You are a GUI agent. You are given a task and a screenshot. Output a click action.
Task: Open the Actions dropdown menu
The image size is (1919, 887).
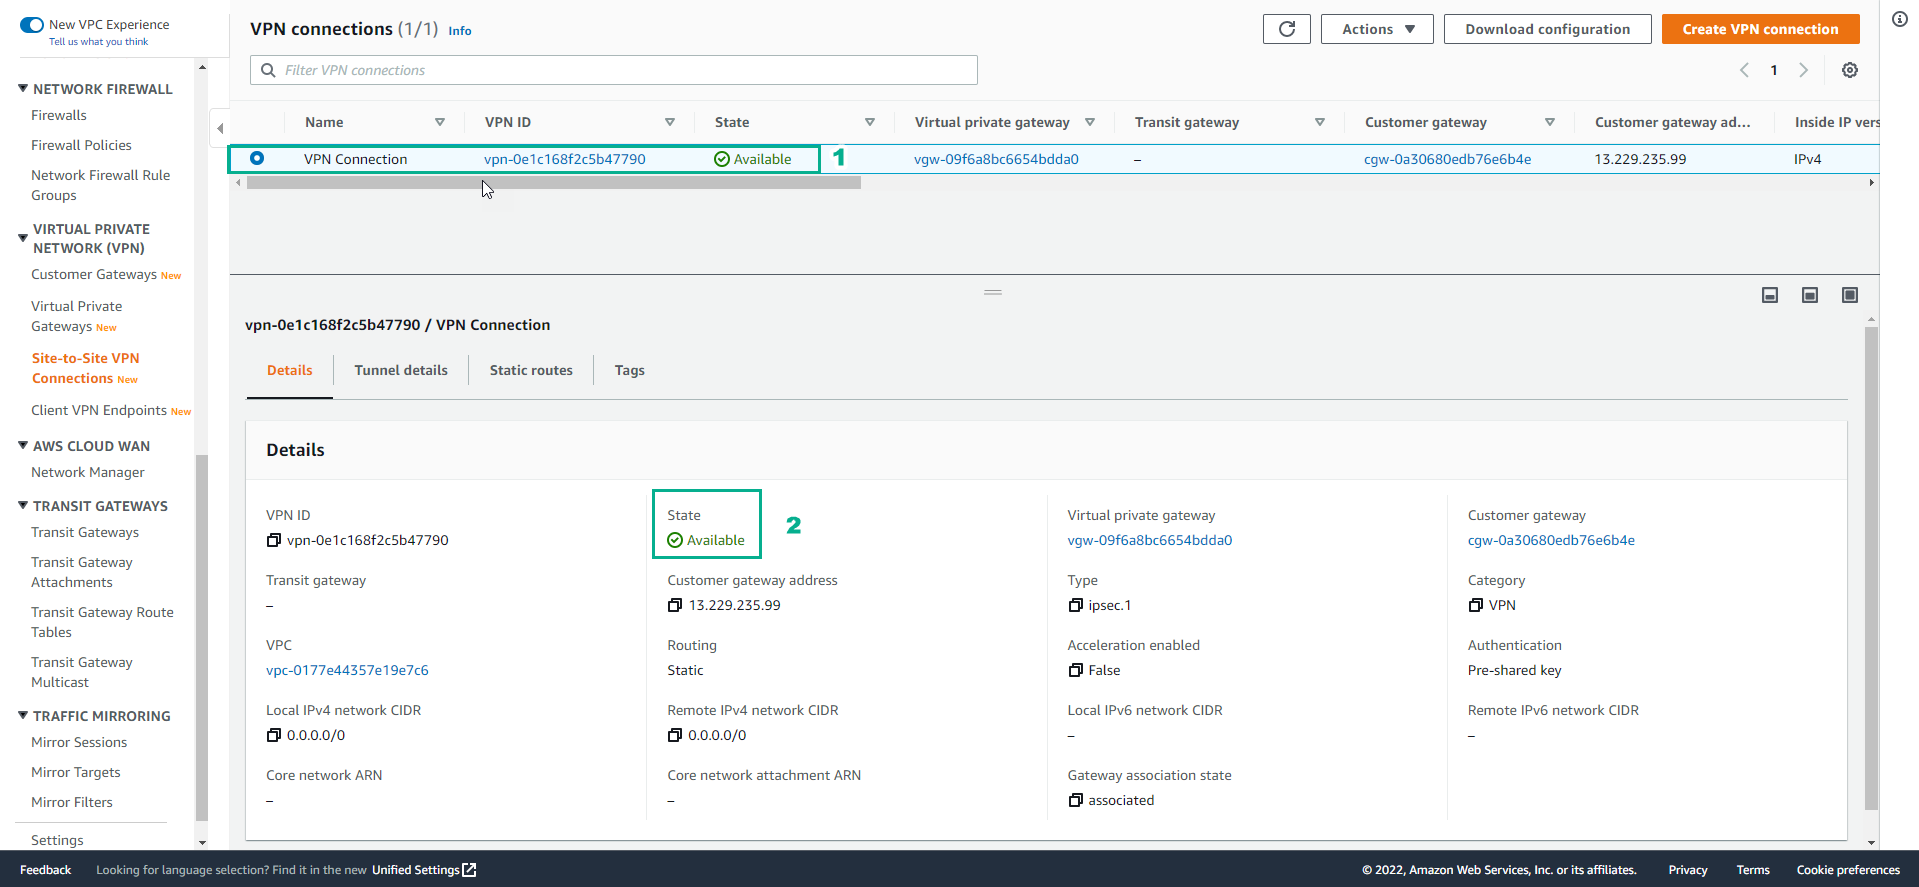pos(1377,29)
